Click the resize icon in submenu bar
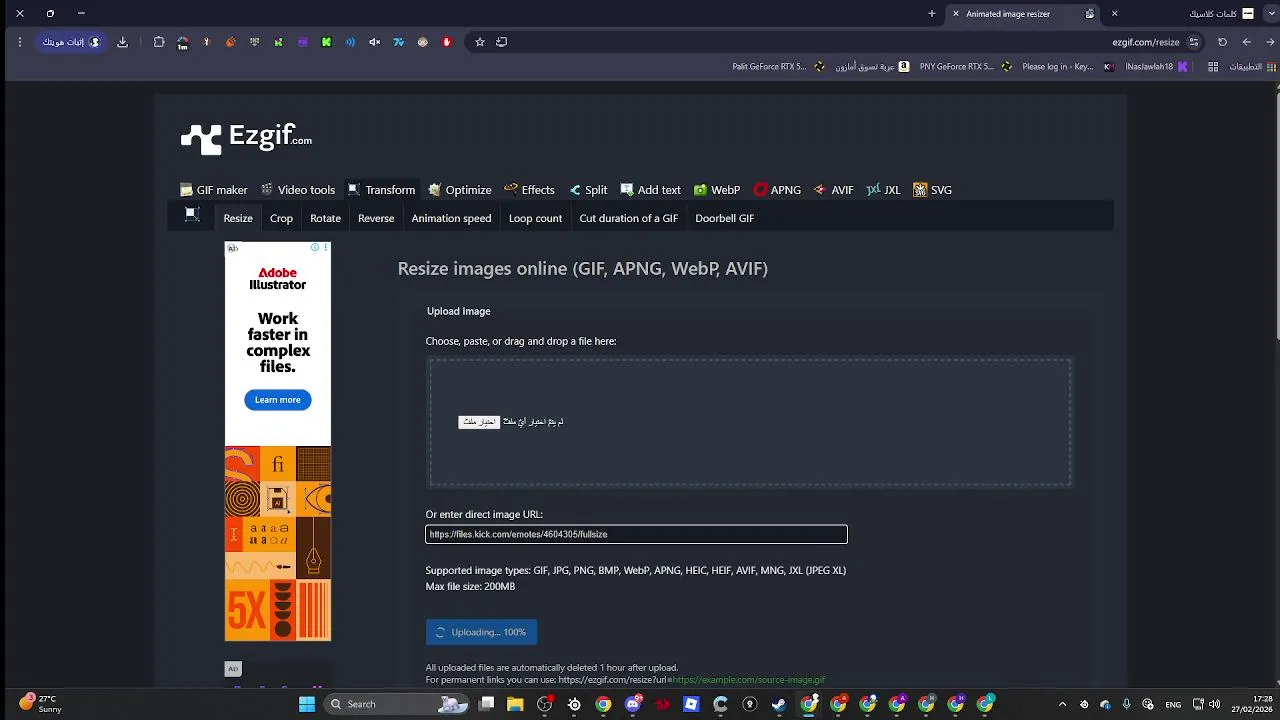Viewport: 1280px width, 720px height. [x=192, y=214]
